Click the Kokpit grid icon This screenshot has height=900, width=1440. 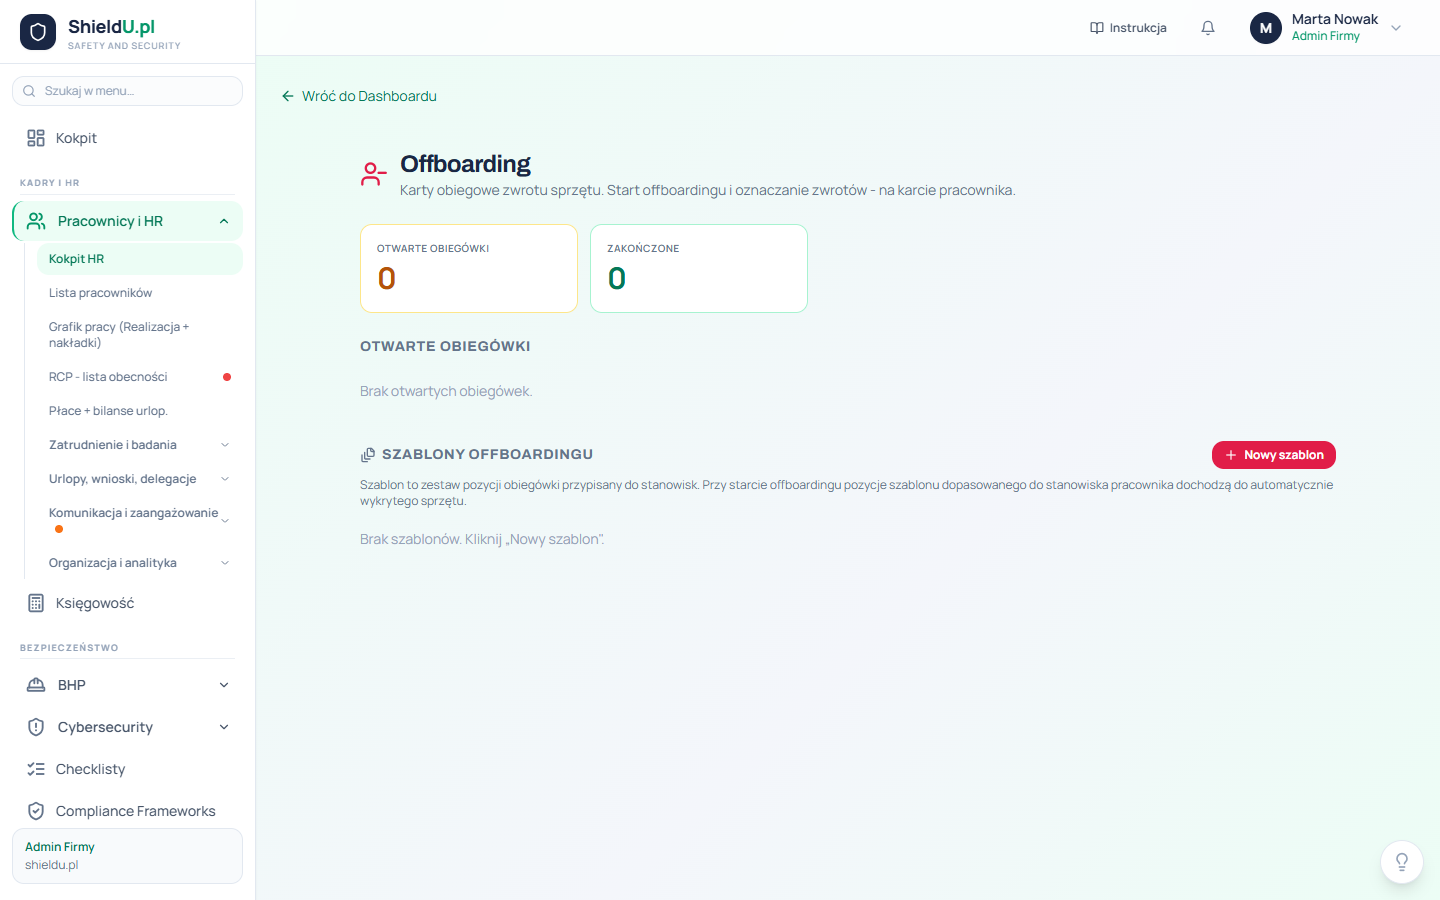[x=36, y=138]
